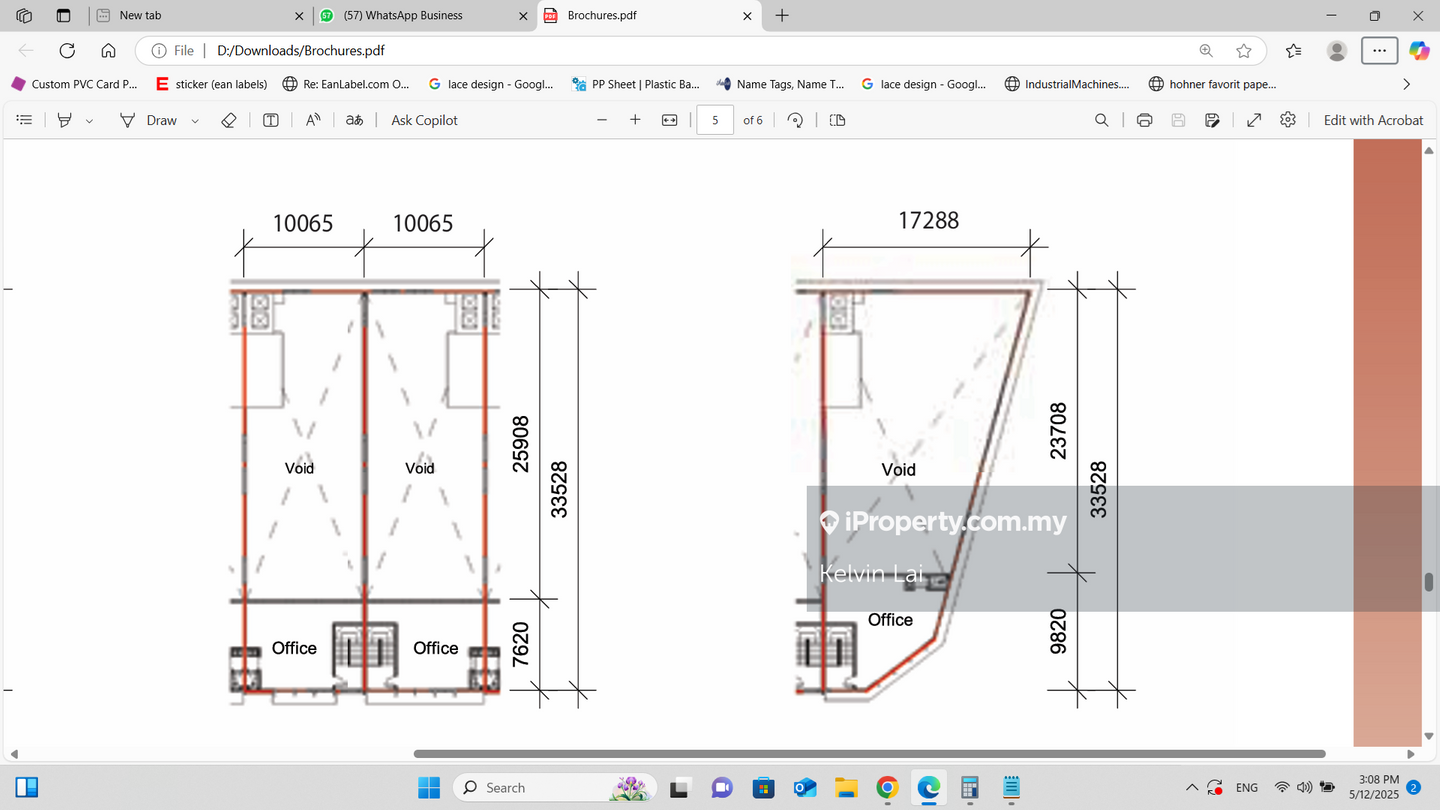
Task: Show more bookmarks with the chevron
Action: 1407,84
